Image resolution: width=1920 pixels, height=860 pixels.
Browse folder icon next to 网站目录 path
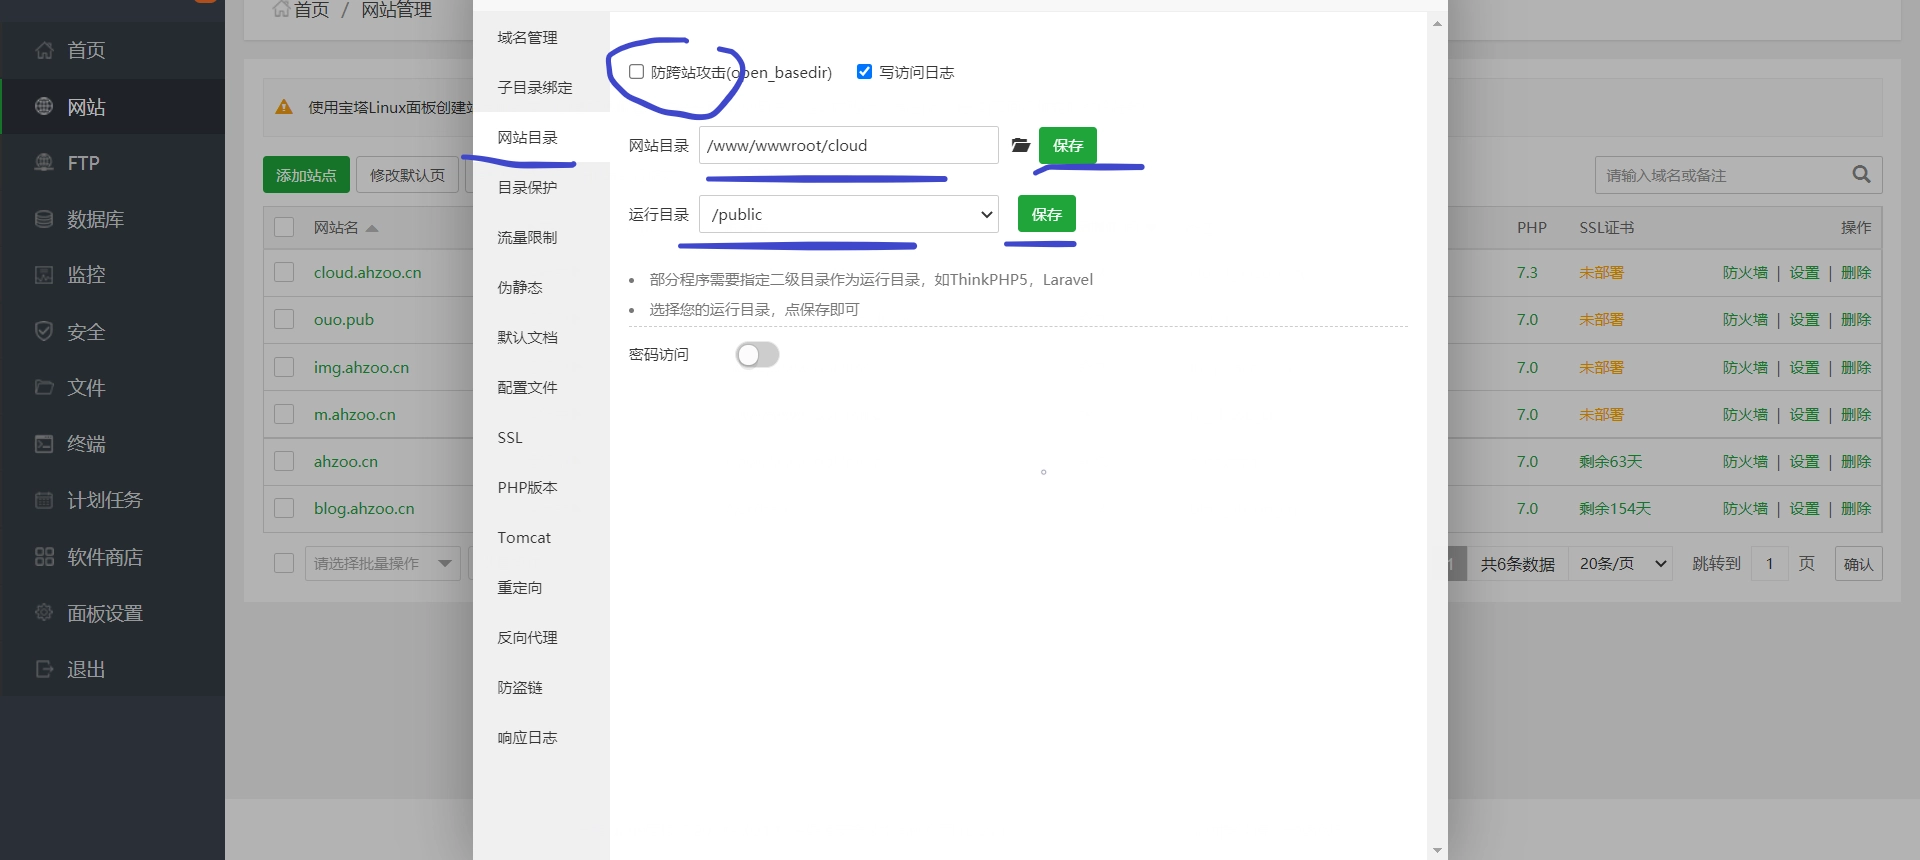[x=1020, y=145]
